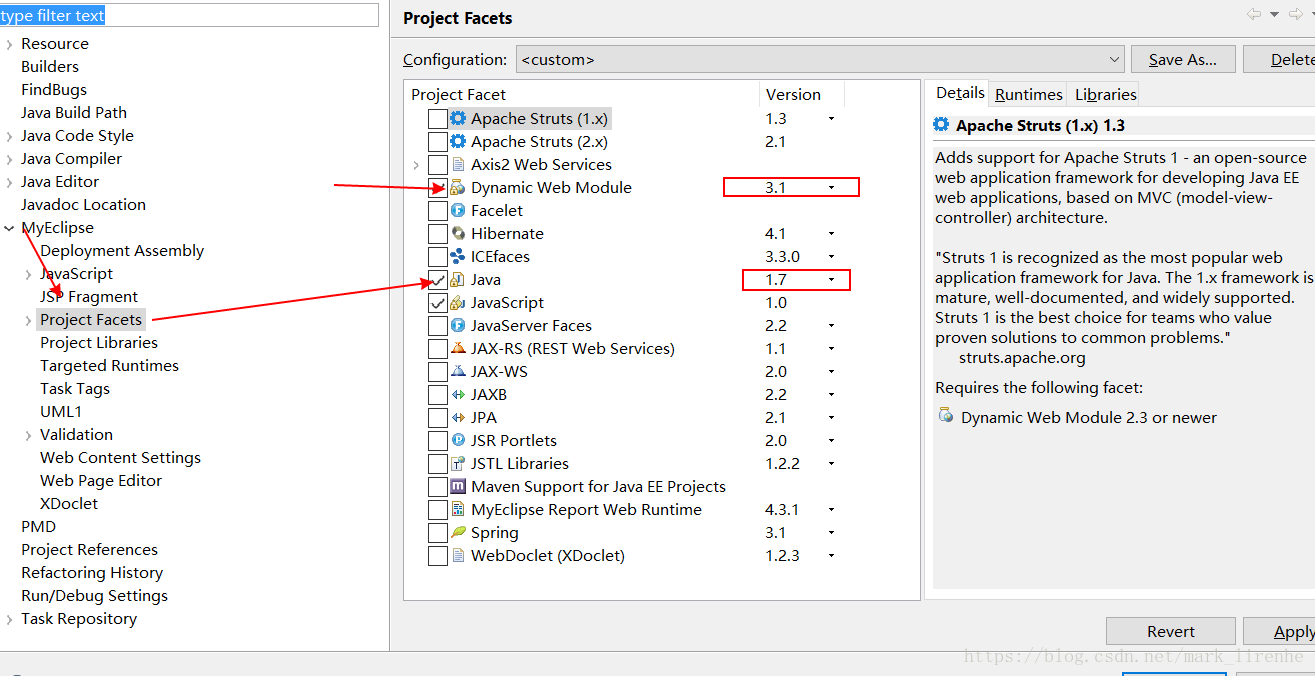The image size is (1315, 676).
Task: Enable the Apache Struts (1.x) checkbox
Action: pos(437,118)
